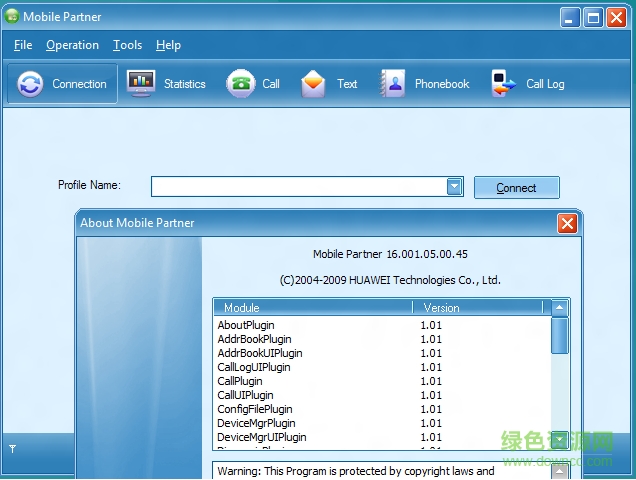Screen dimensions: 636x480
Task: Open the File menu
Action: [x=23, y=45]
